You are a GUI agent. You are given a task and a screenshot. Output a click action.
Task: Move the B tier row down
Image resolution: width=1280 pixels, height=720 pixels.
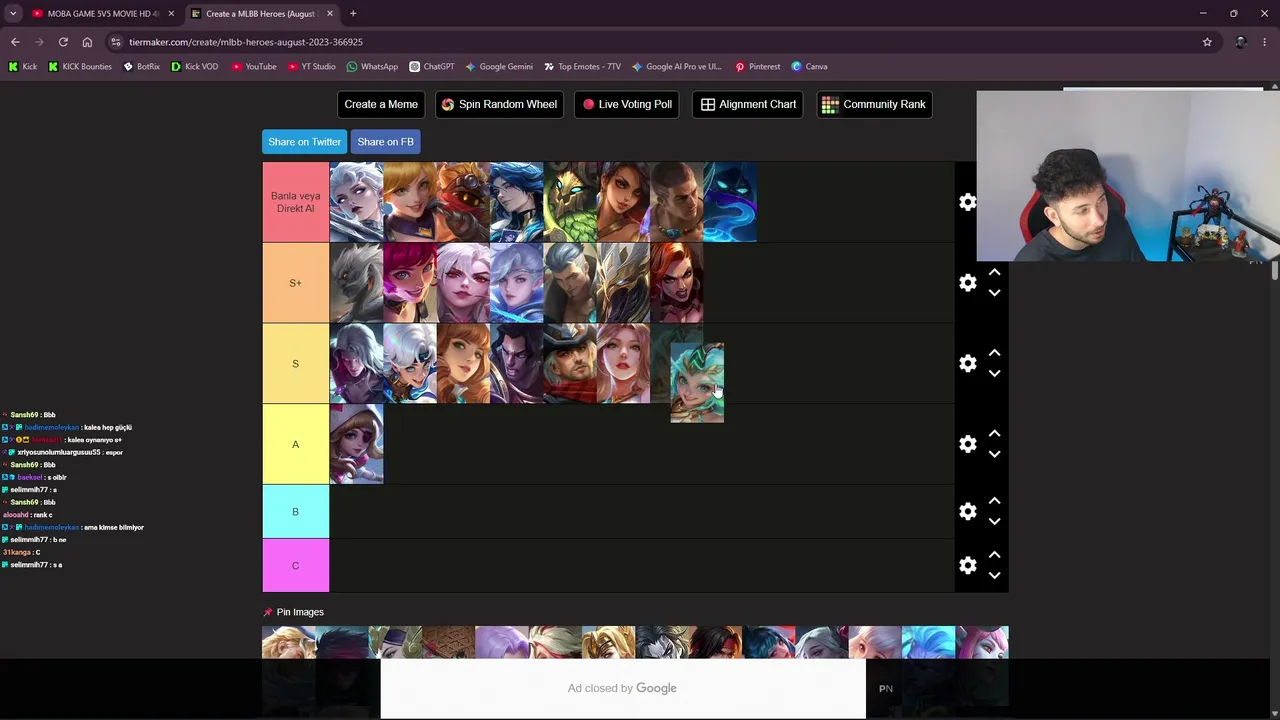994,521
